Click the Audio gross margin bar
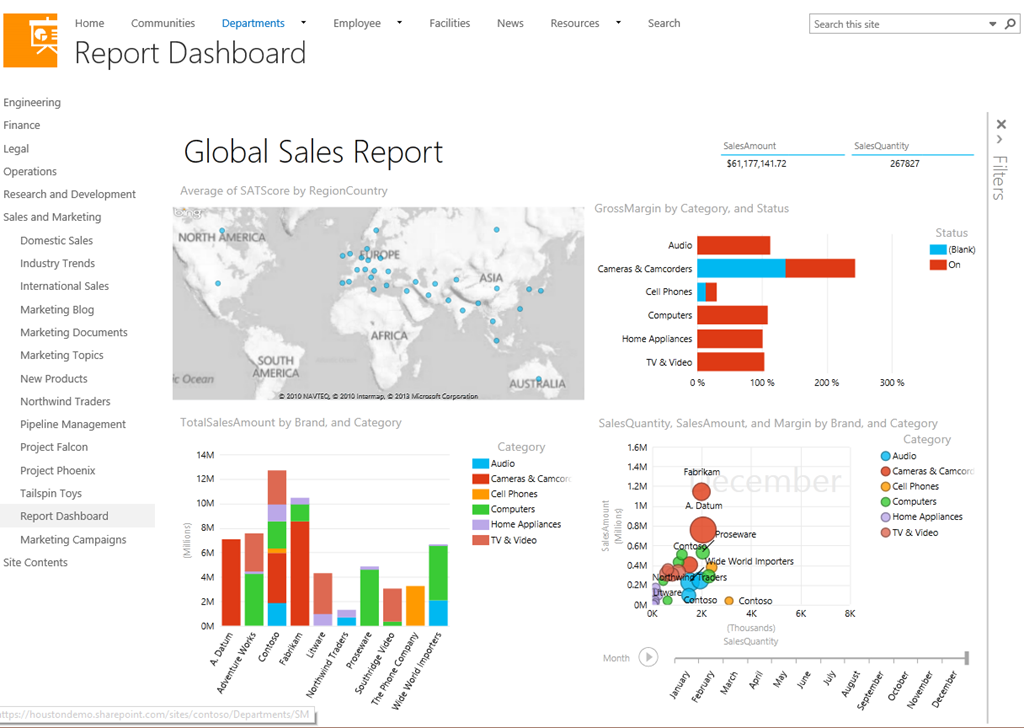Image resolution: width=1024 pixels, height=728 pixels. pyautogui.click(x=733, y=245)
